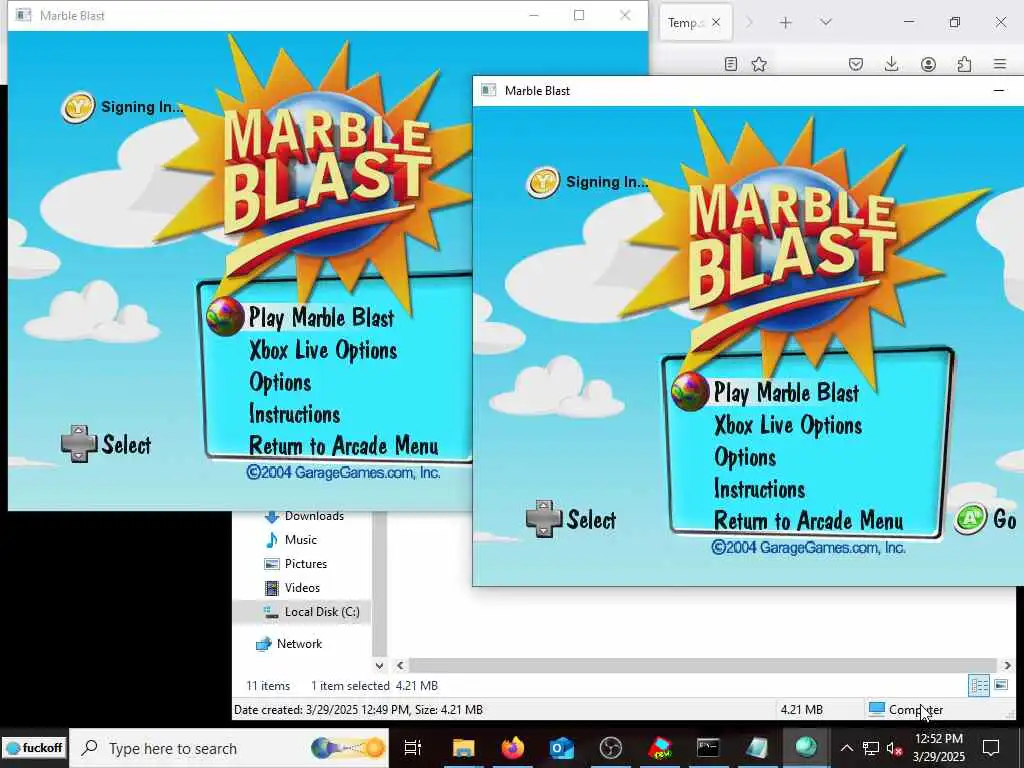Click the Signing In text in front window
Screen dimensions: 1024x768
607,182
